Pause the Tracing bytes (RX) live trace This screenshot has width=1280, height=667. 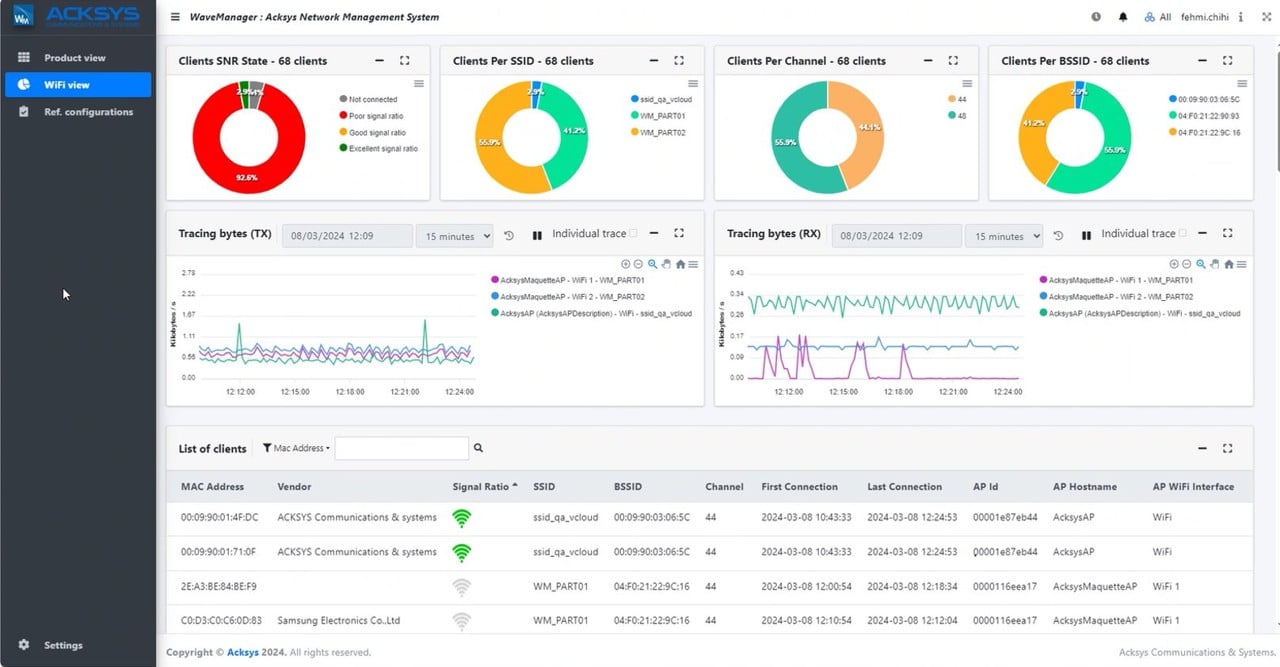point(1086,236)
